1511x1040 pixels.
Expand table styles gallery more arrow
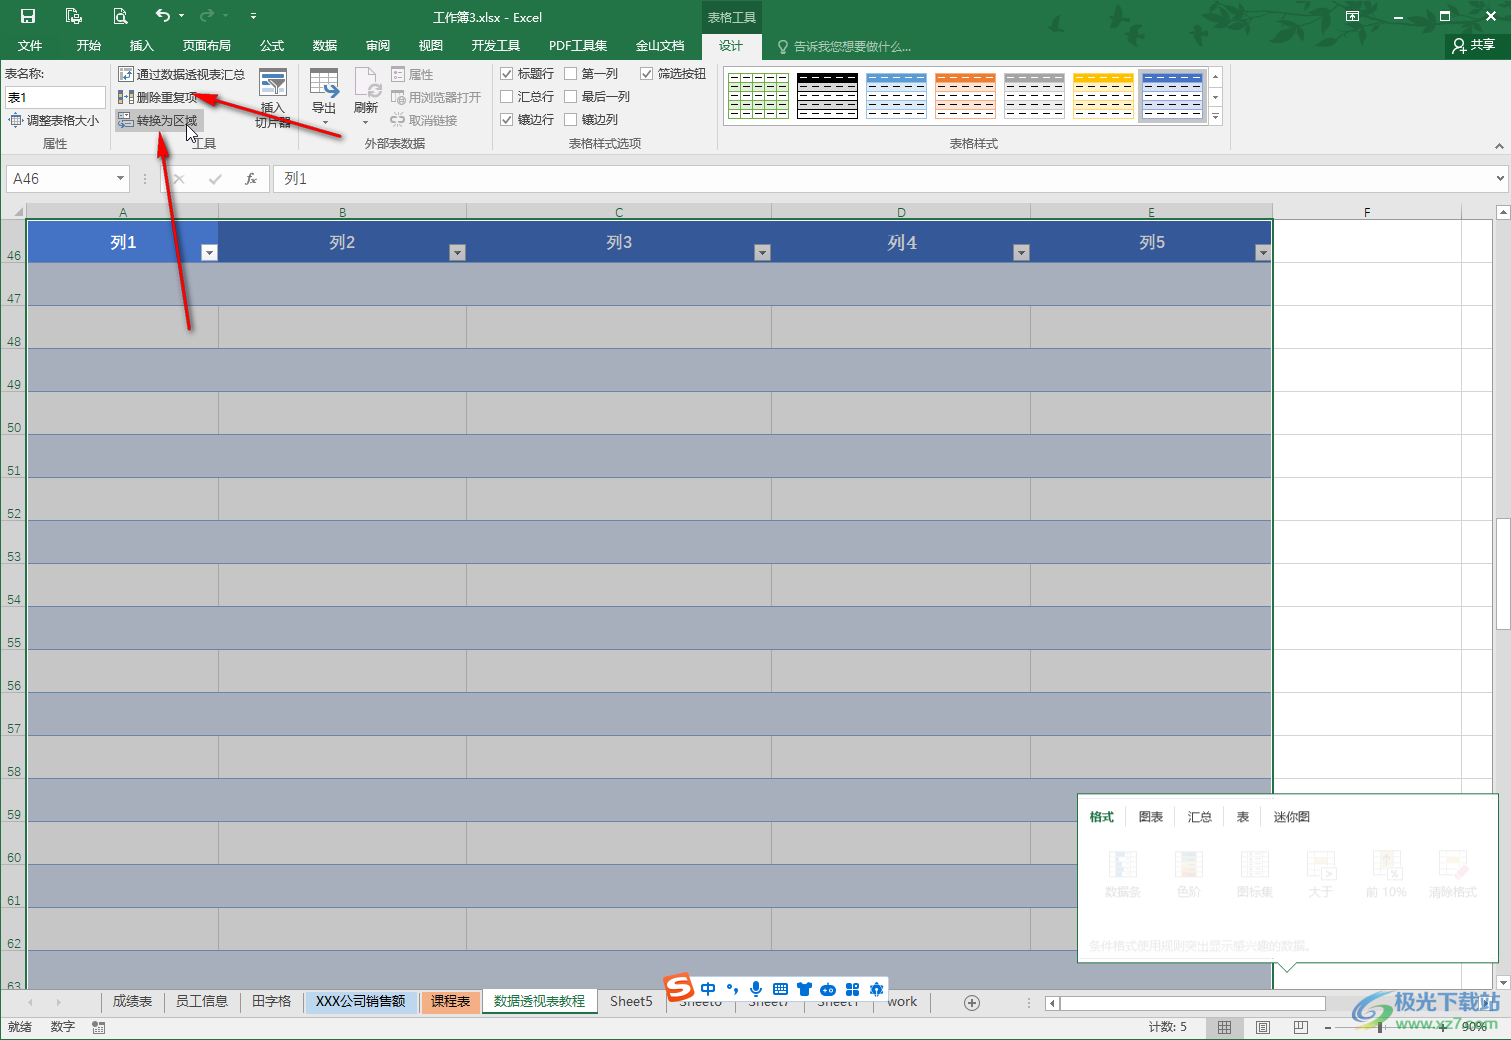[1215, 118]
